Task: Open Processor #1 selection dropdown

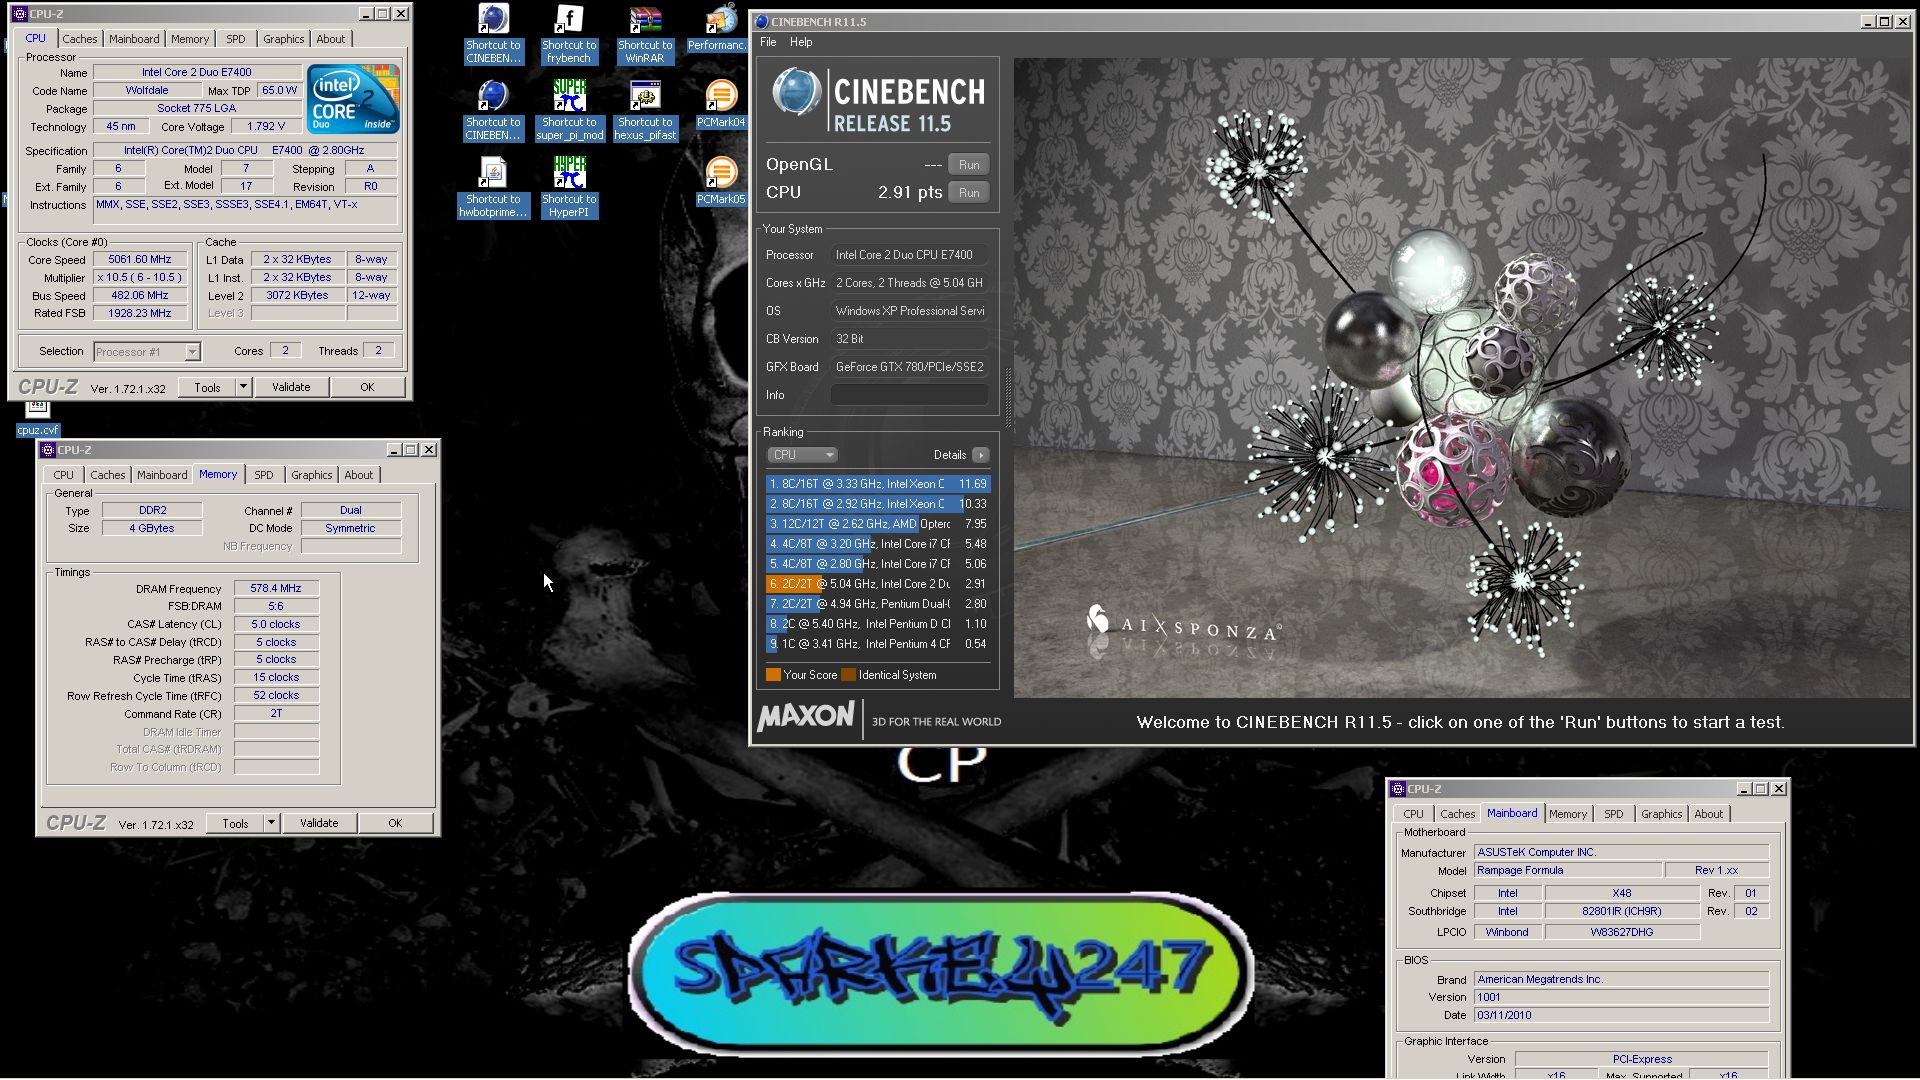Action: [x=147, y=352]
